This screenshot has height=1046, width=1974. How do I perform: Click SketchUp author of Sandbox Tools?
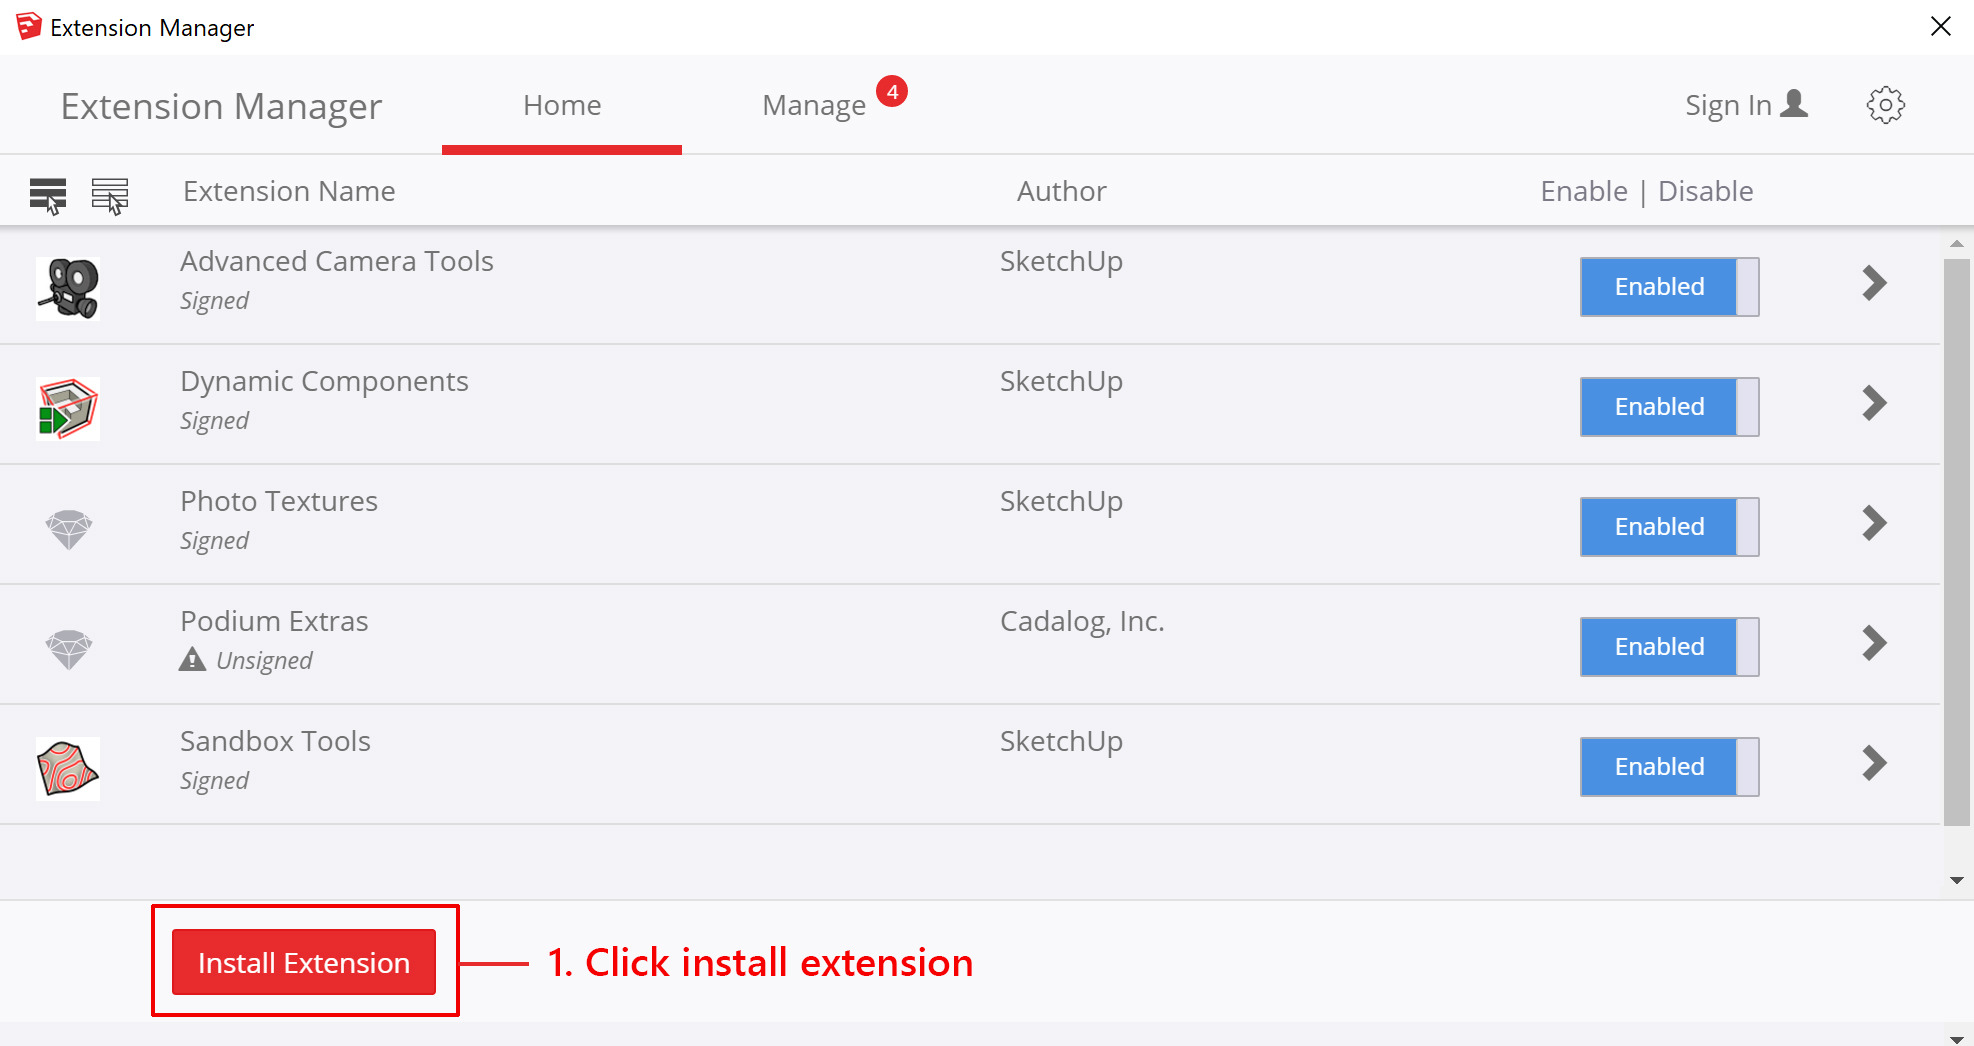pyautogui.click(x=1061, y=742)
